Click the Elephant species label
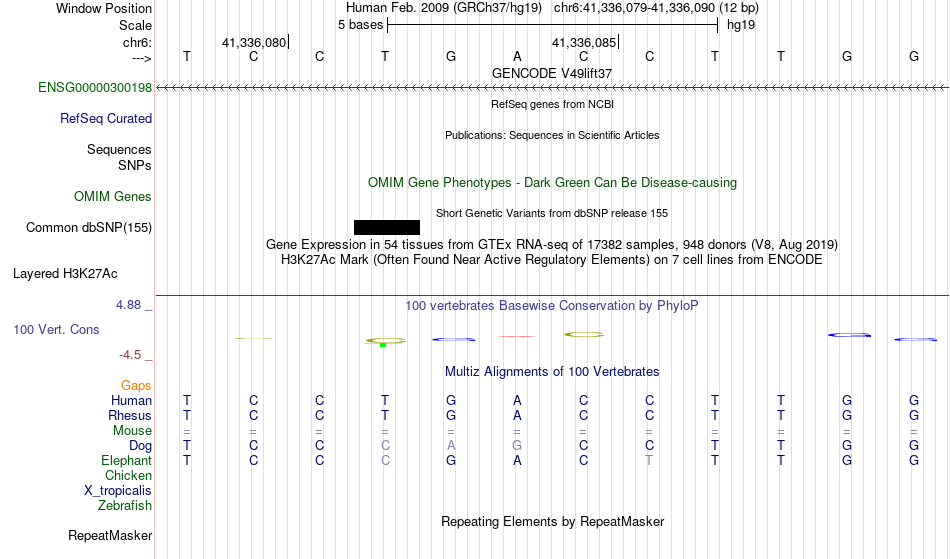 click(126, 460)
